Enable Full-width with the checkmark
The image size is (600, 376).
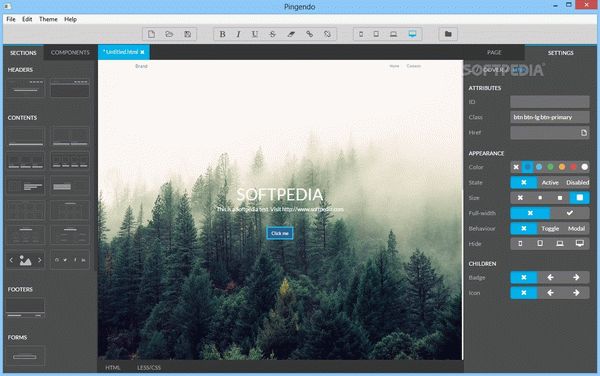570,213
